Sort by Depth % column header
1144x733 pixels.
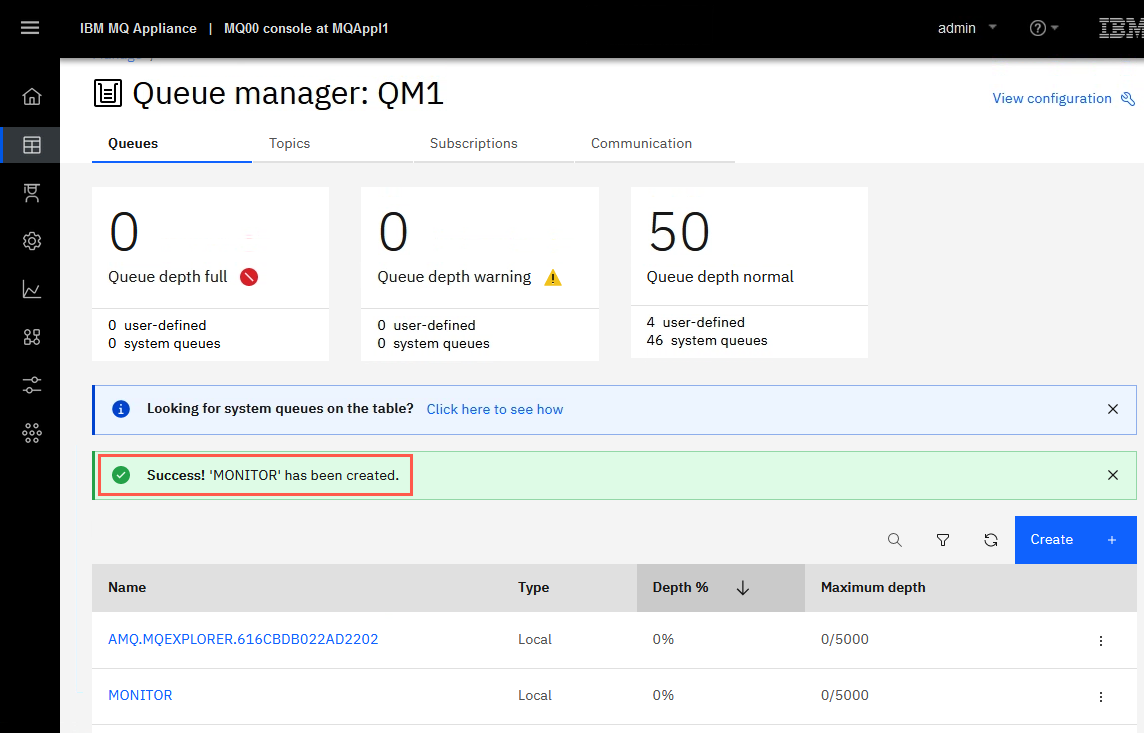point(680,588)
